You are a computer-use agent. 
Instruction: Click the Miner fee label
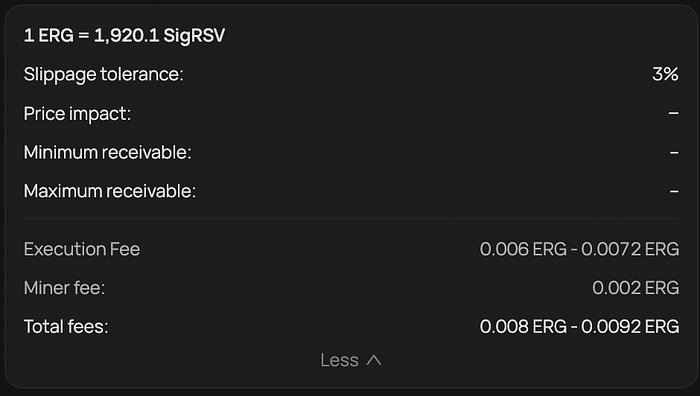(64, 288)
